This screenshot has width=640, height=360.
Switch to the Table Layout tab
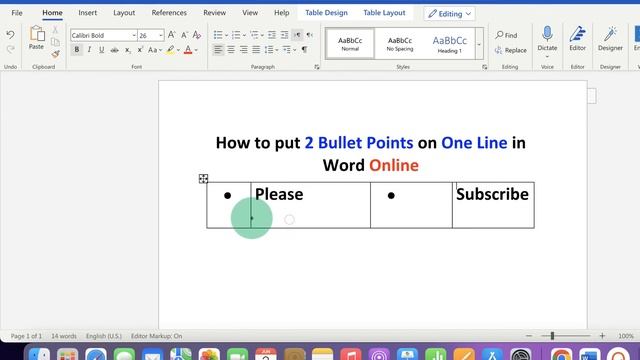click(384, 13)
